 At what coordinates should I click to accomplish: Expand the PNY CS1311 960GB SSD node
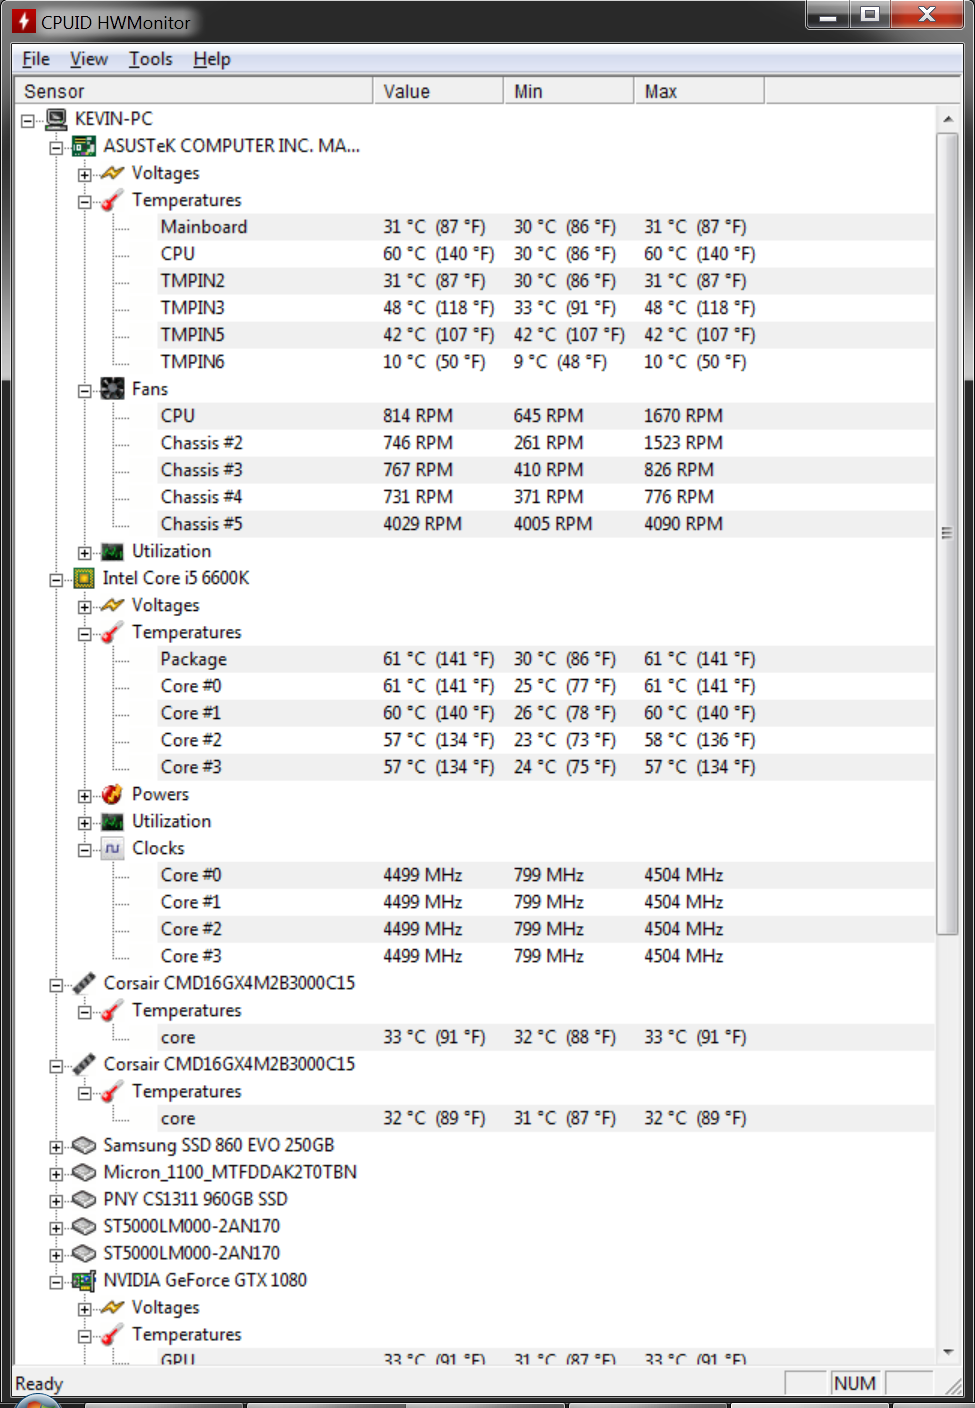tap(56, 1200)
